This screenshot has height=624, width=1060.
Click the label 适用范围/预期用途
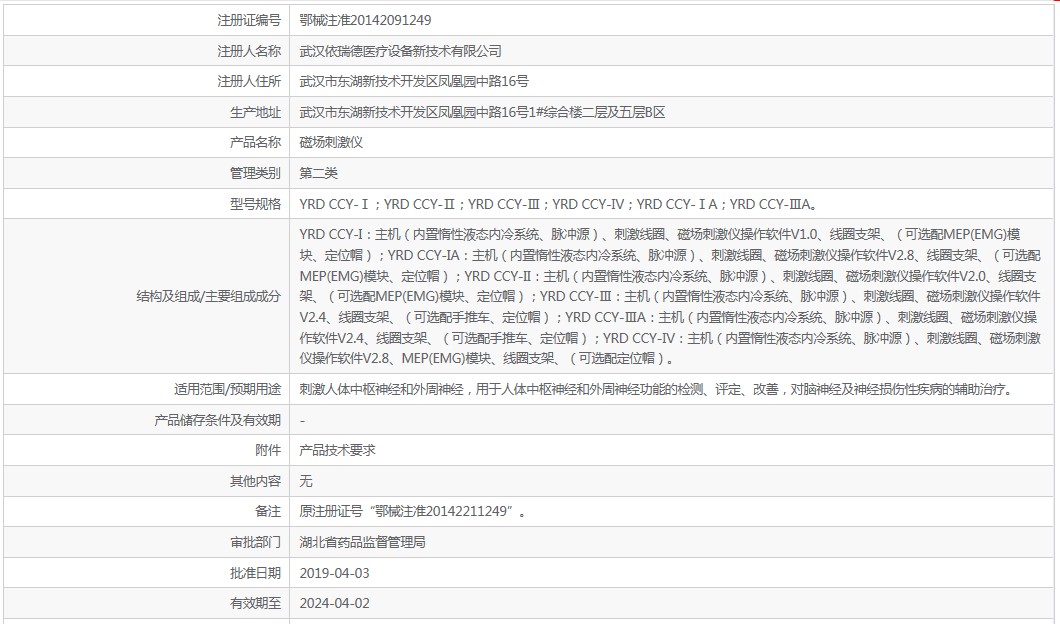click(x=227, y=389)
